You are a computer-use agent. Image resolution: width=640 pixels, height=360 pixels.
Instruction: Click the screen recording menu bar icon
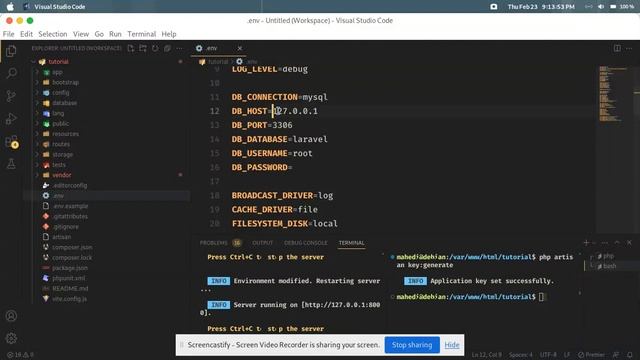[x=493, y=7]
